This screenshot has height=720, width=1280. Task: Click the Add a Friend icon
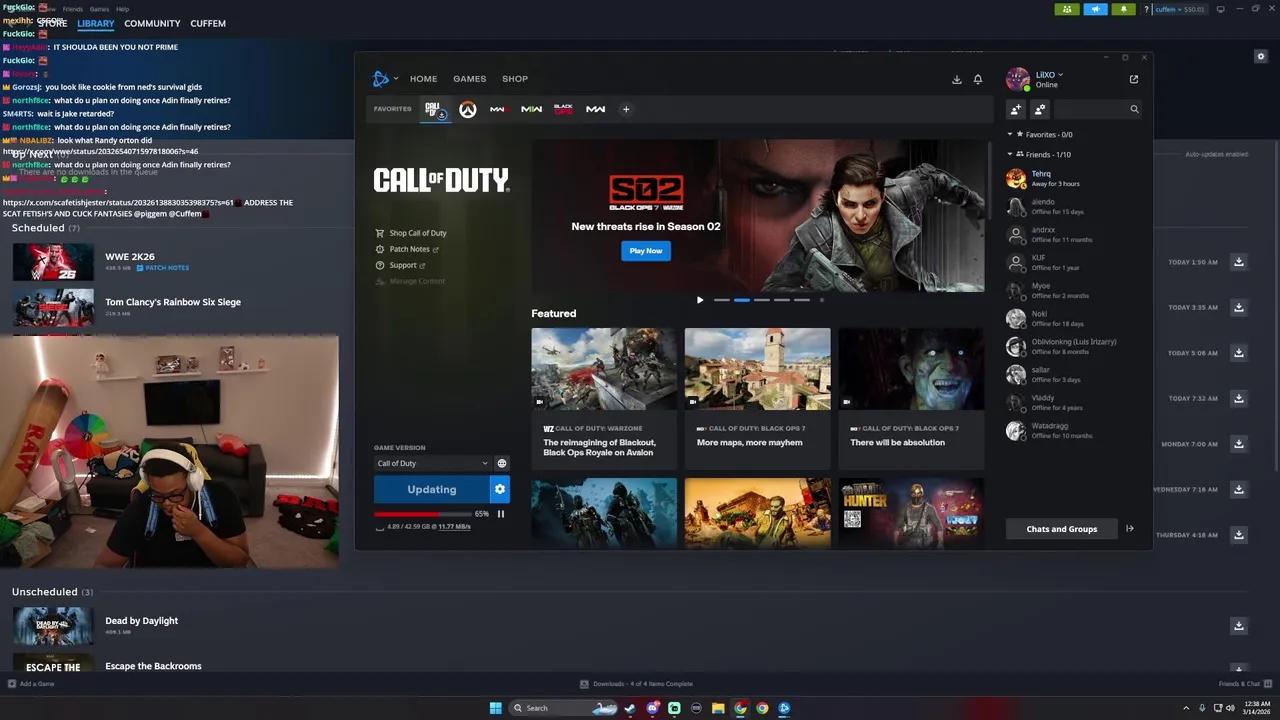coord(1016,109)
